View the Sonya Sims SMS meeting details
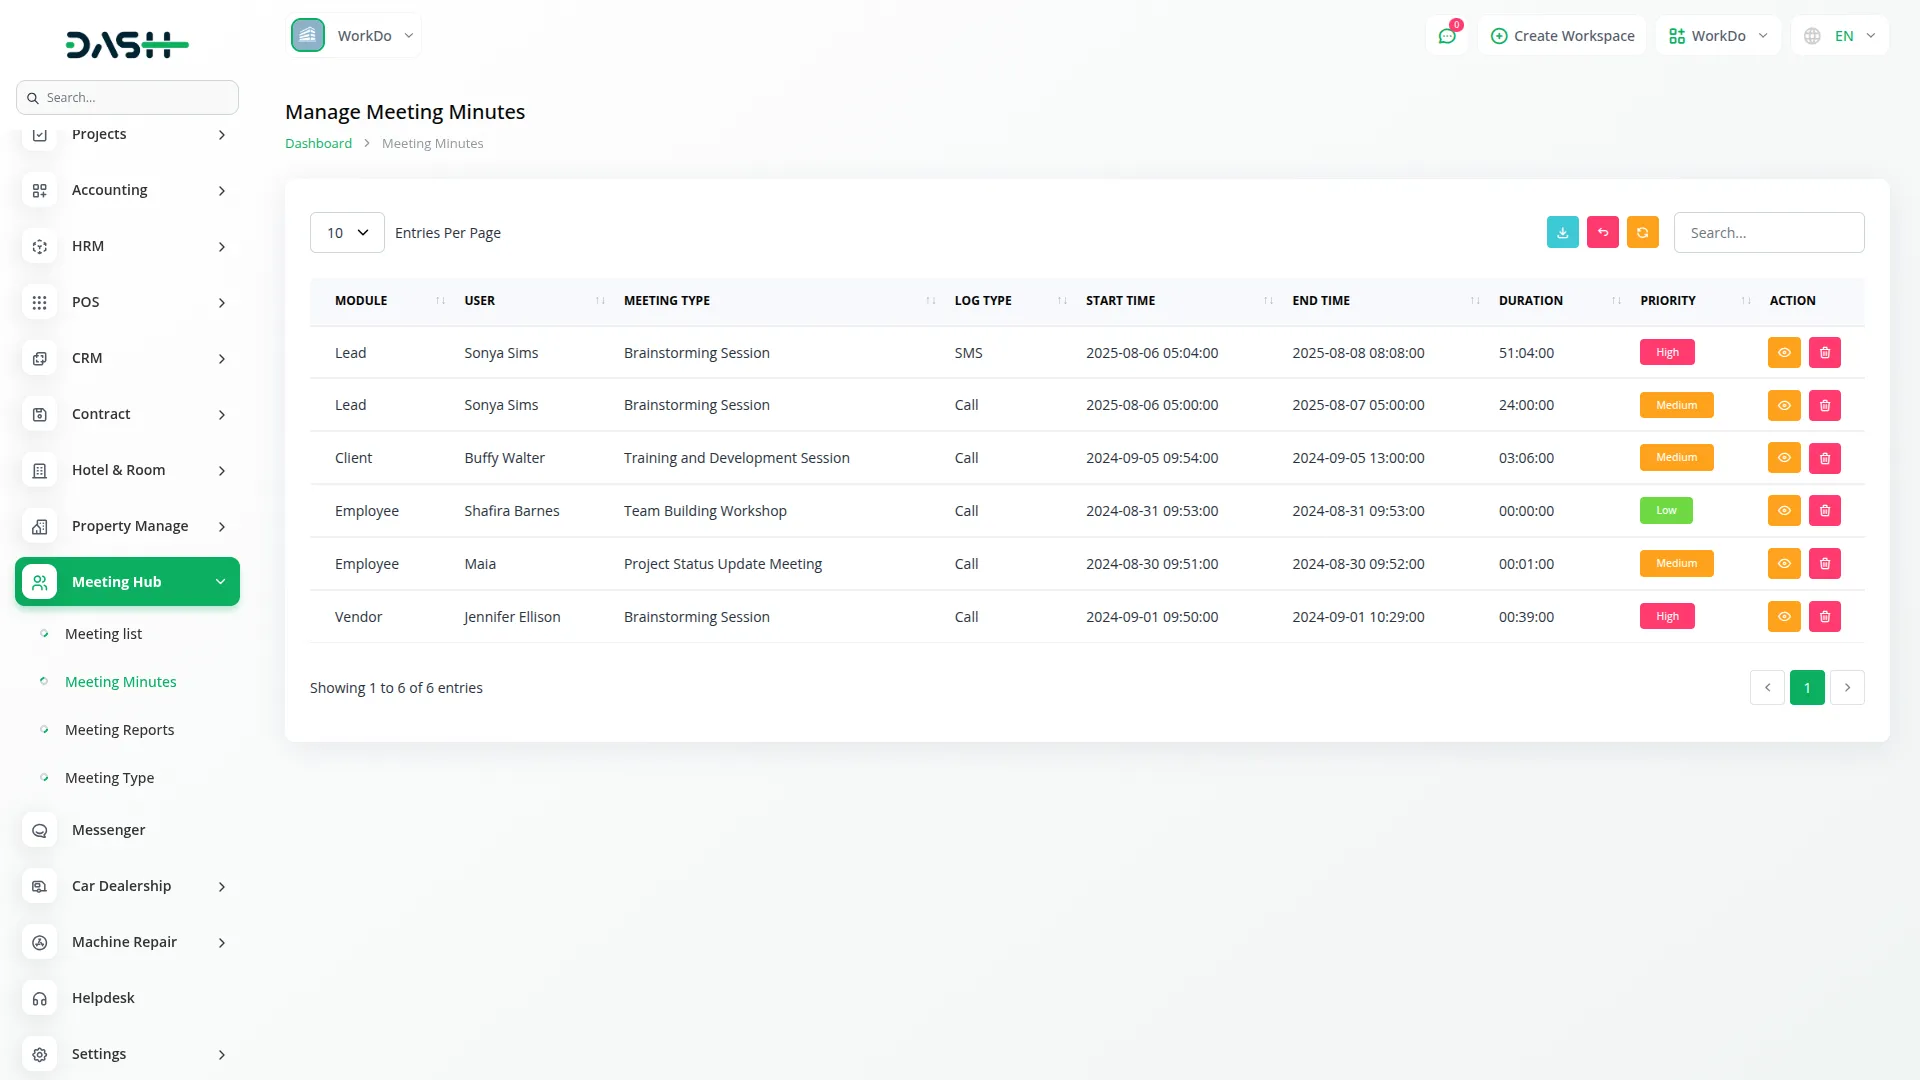The image size is (1920, 1080). (x=1783, y=353)
